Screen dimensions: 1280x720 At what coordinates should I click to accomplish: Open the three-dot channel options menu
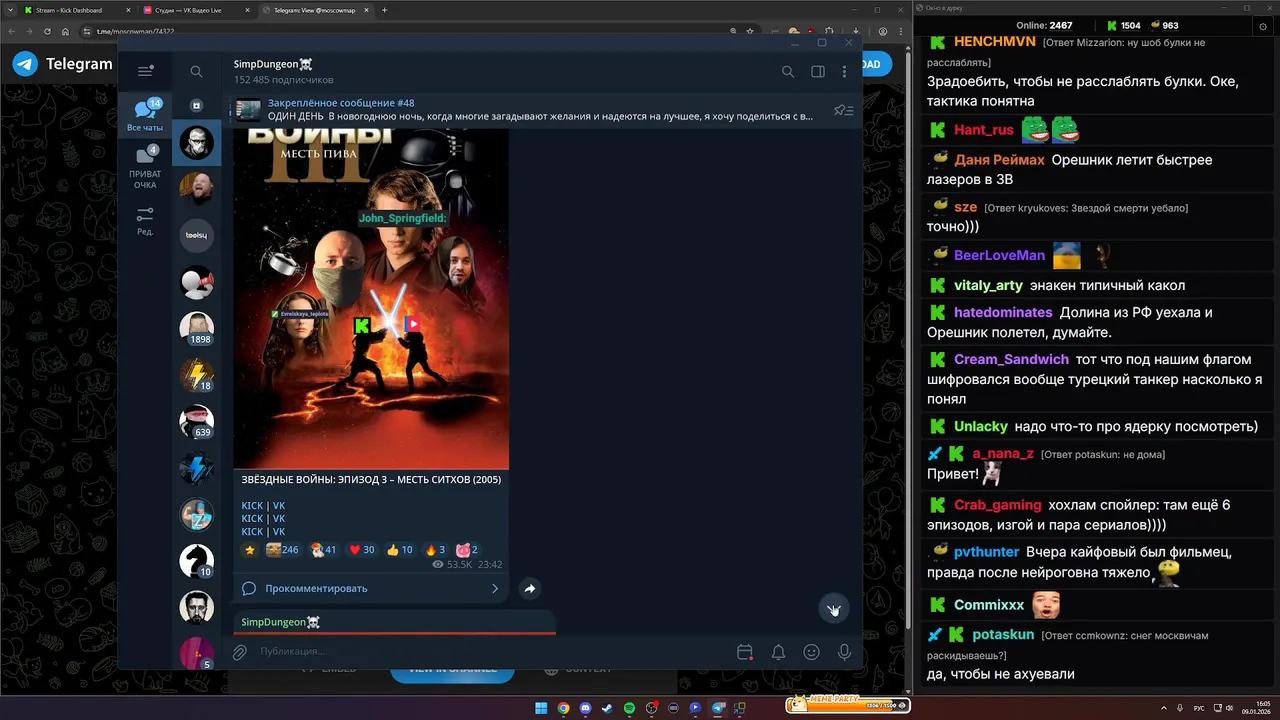coord(845,71)
